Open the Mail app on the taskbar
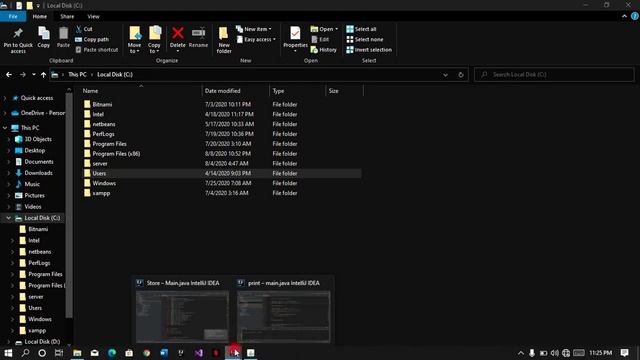The image size is (640, 360). (x=95, y=353)
